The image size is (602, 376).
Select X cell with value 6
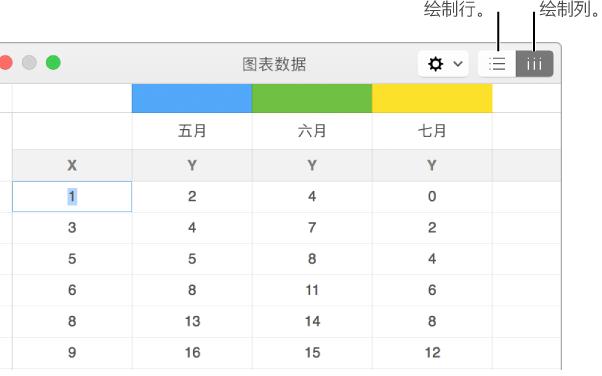(72, 290)
